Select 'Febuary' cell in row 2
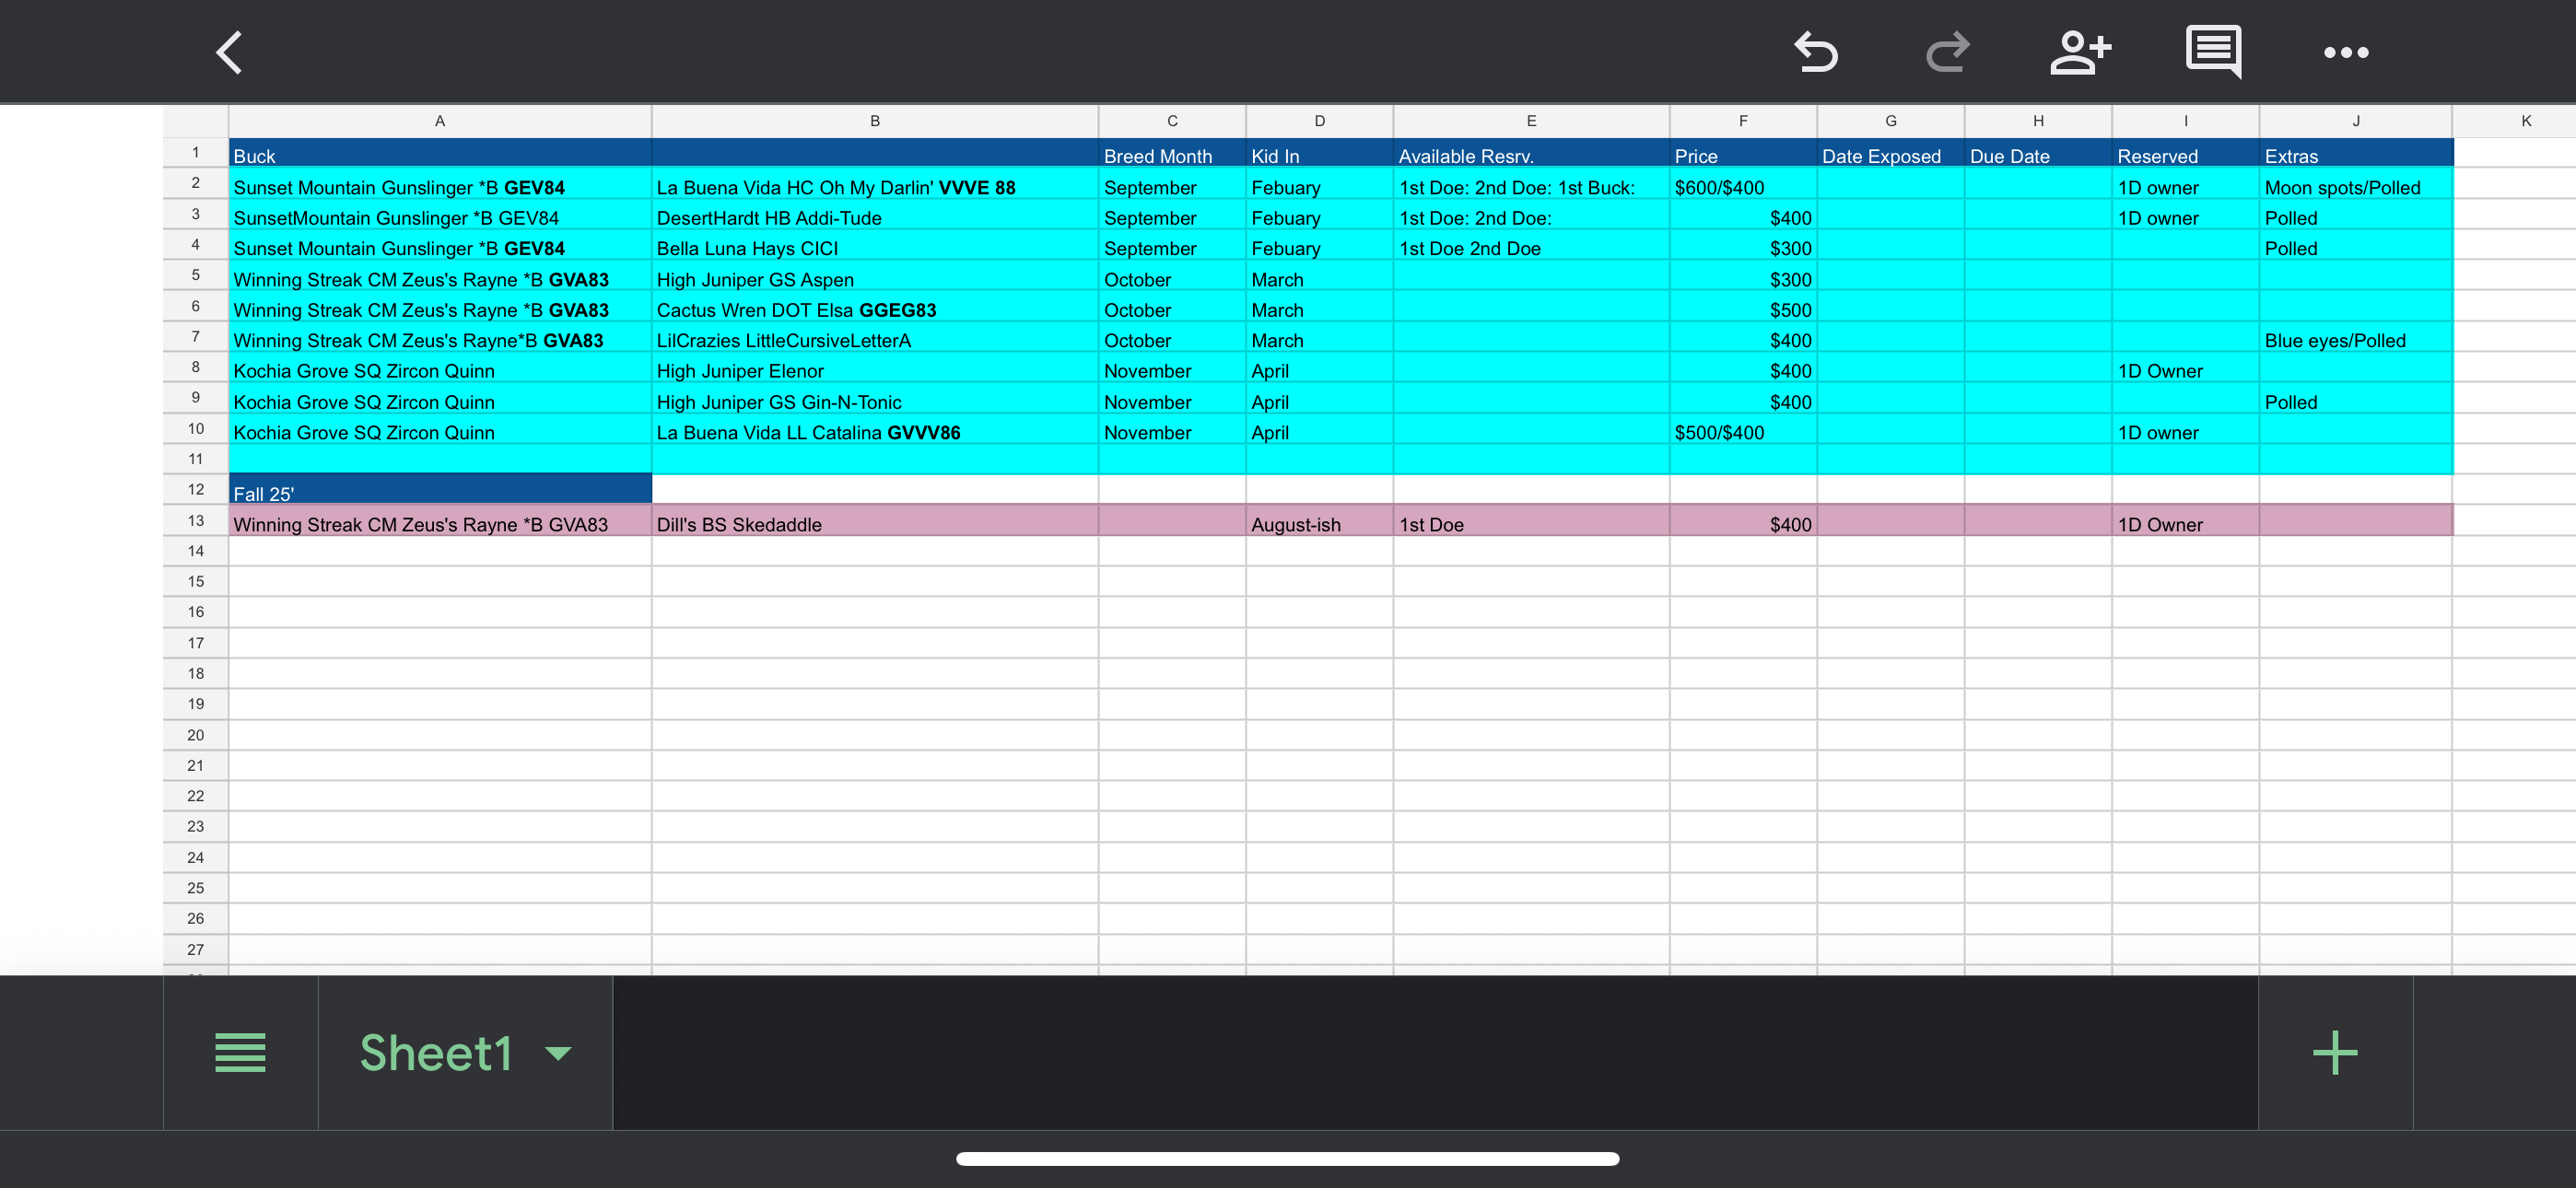Screen dimensions: 2576x1188 click(1319, 184)
